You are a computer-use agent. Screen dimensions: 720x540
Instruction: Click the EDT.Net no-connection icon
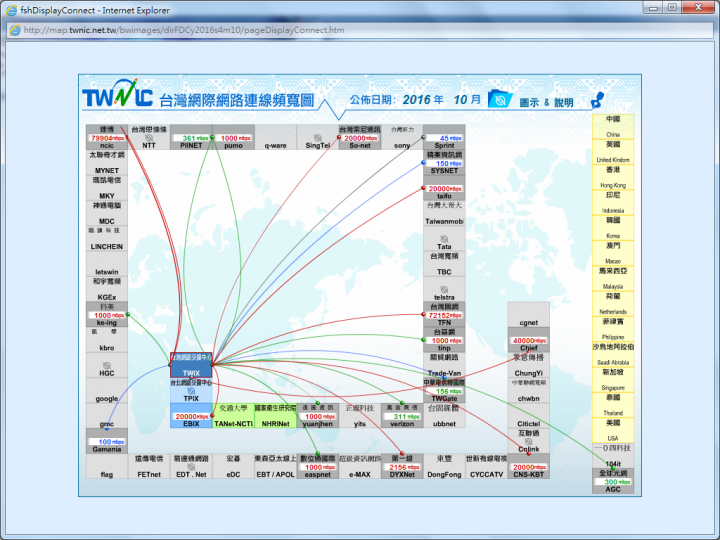191,467
